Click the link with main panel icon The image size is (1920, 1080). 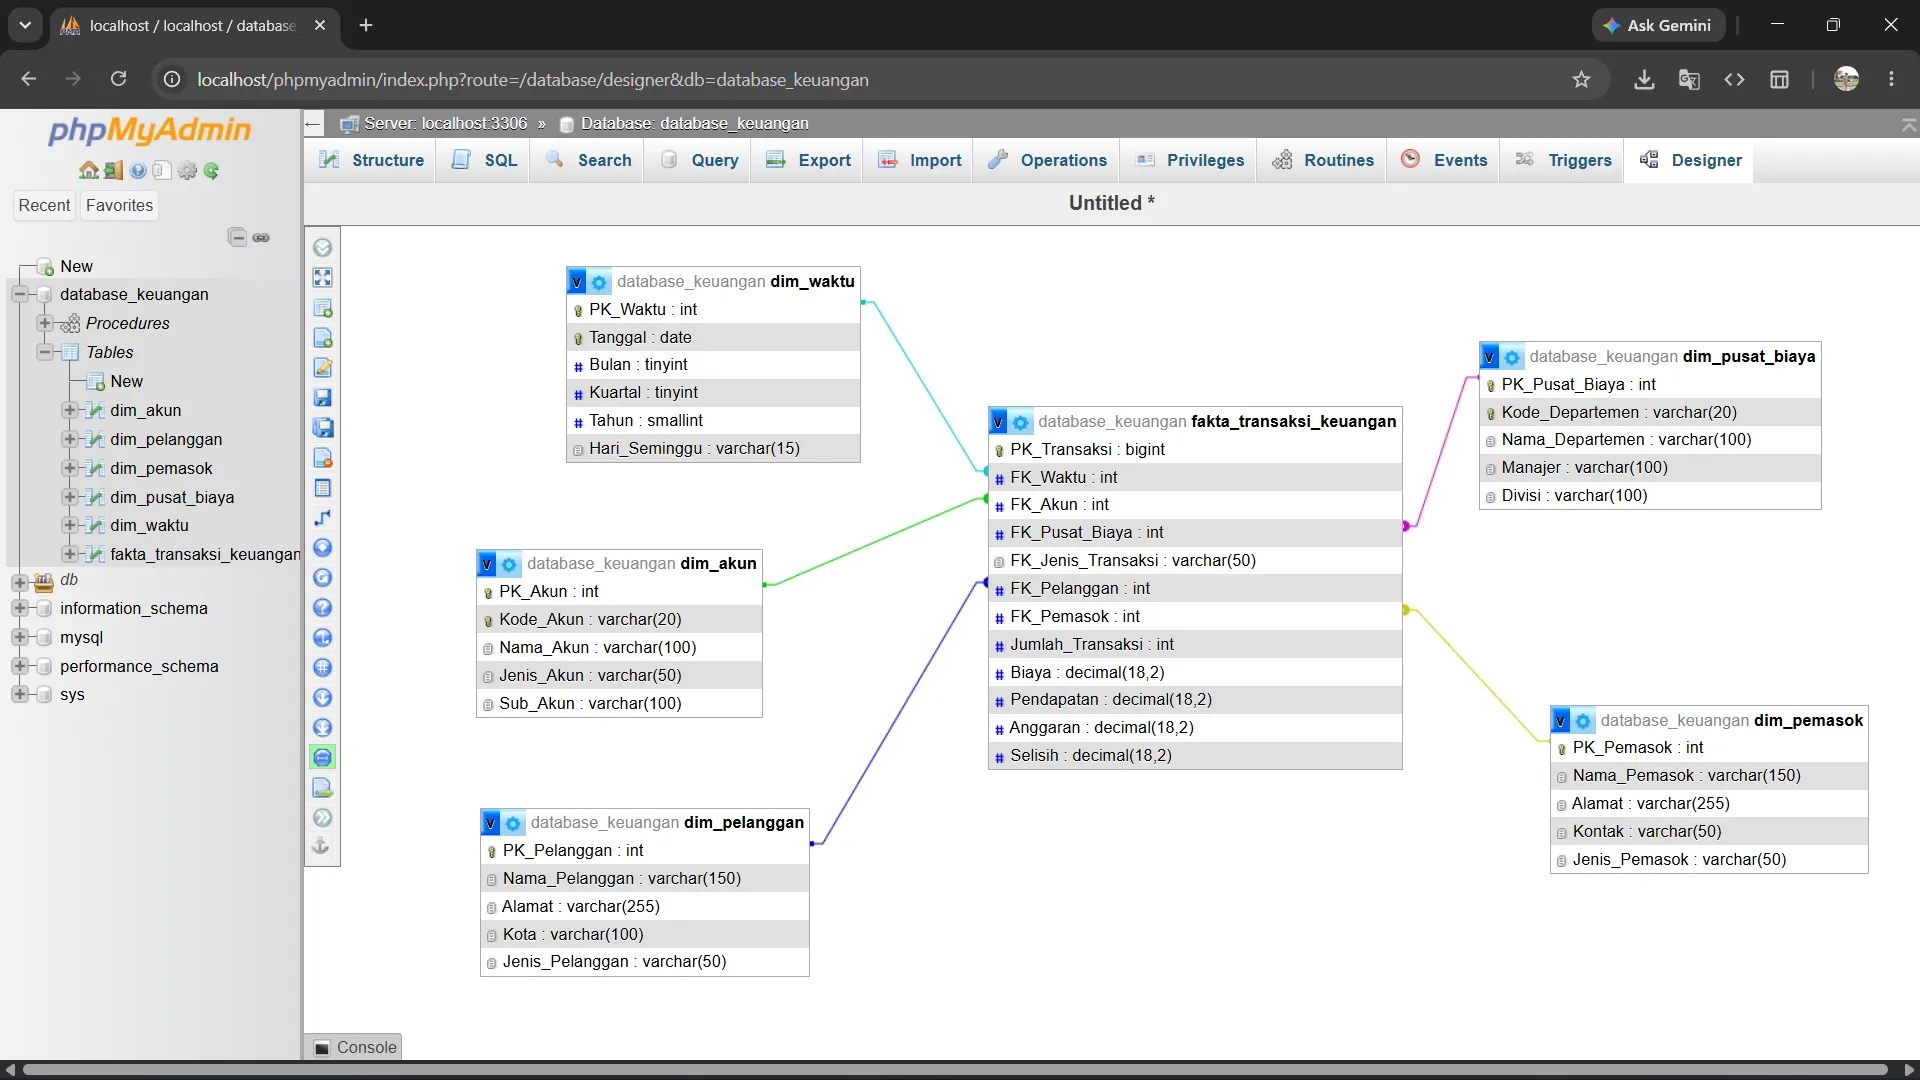261,238
